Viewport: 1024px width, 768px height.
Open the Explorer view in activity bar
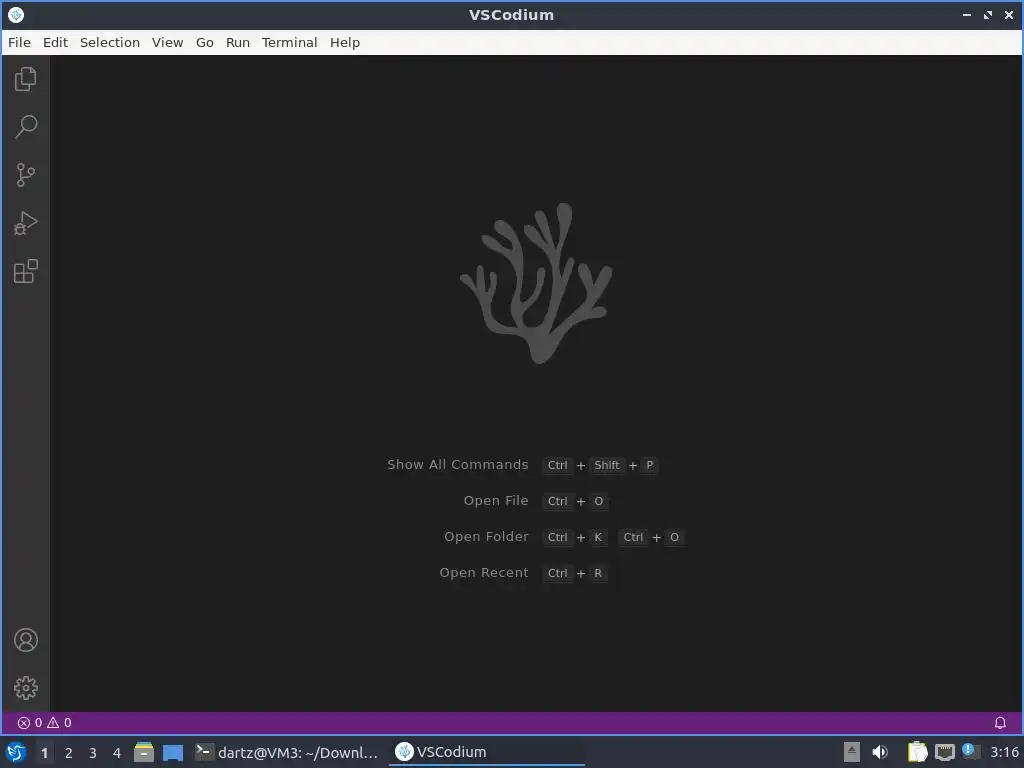coord(25,79)
